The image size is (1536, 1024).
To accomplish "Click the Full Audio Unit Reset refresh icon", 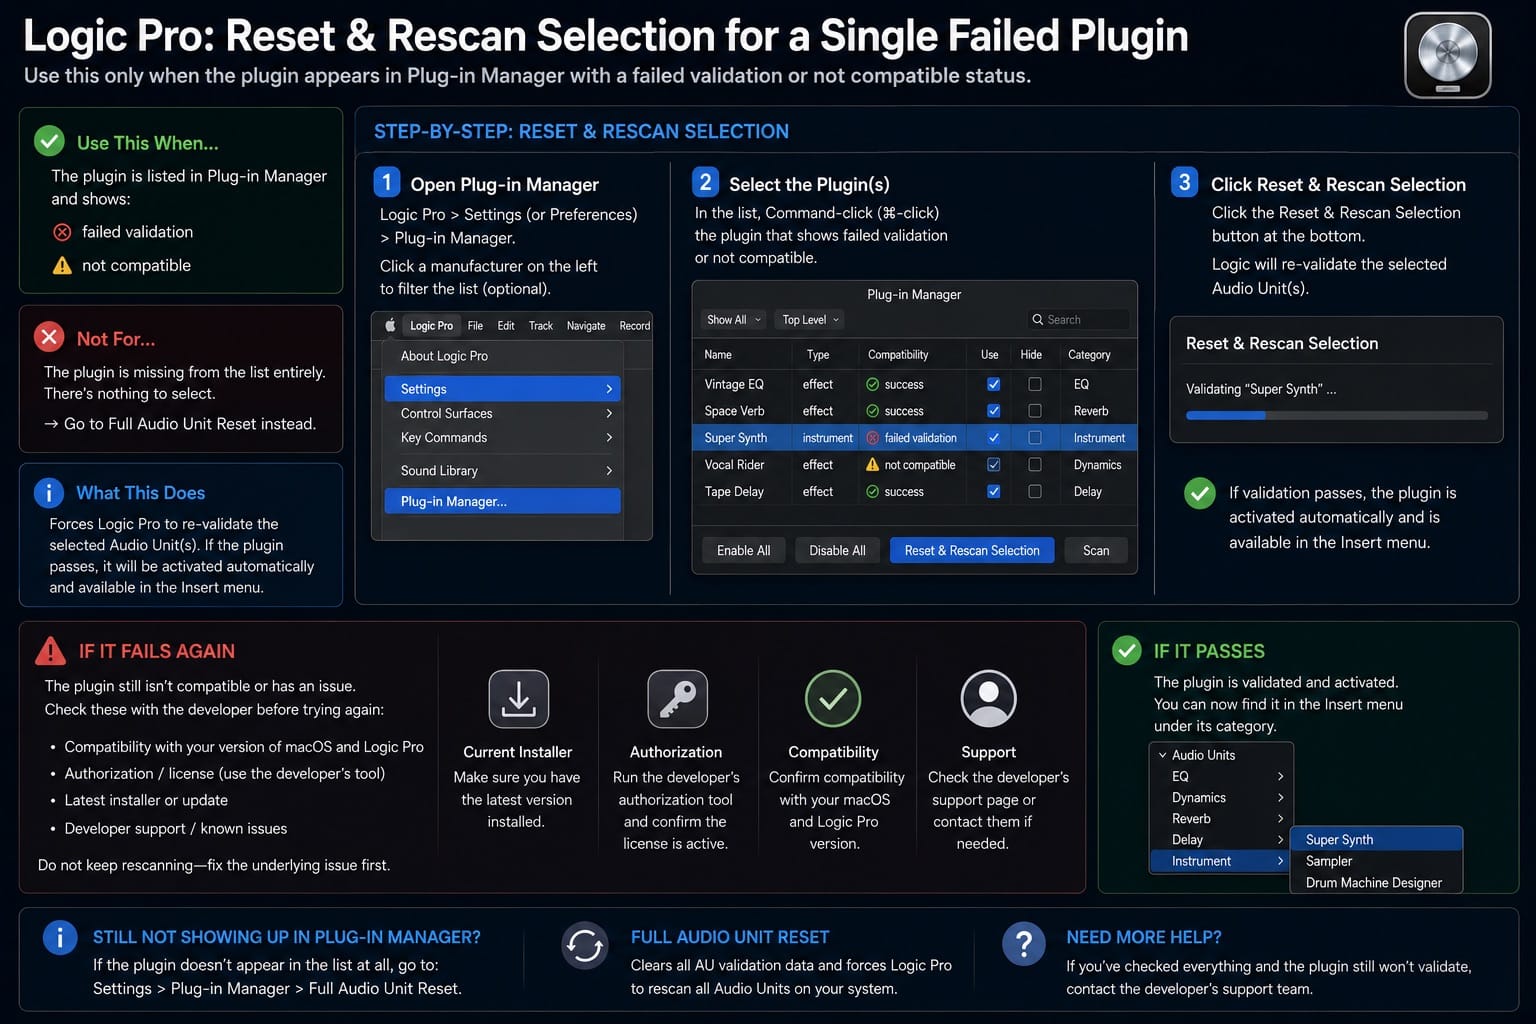I will [584, 945].
